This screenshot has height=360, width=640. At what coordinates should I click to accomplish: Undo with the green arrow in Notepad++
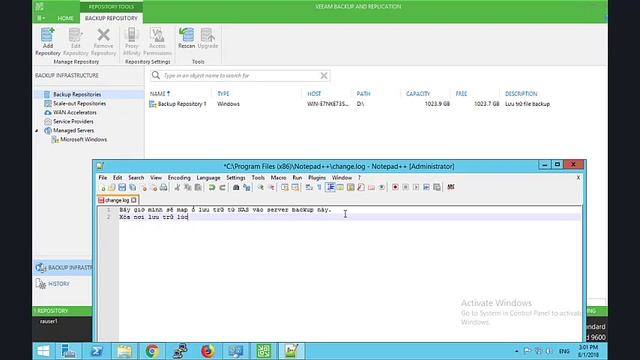point(212,187)
